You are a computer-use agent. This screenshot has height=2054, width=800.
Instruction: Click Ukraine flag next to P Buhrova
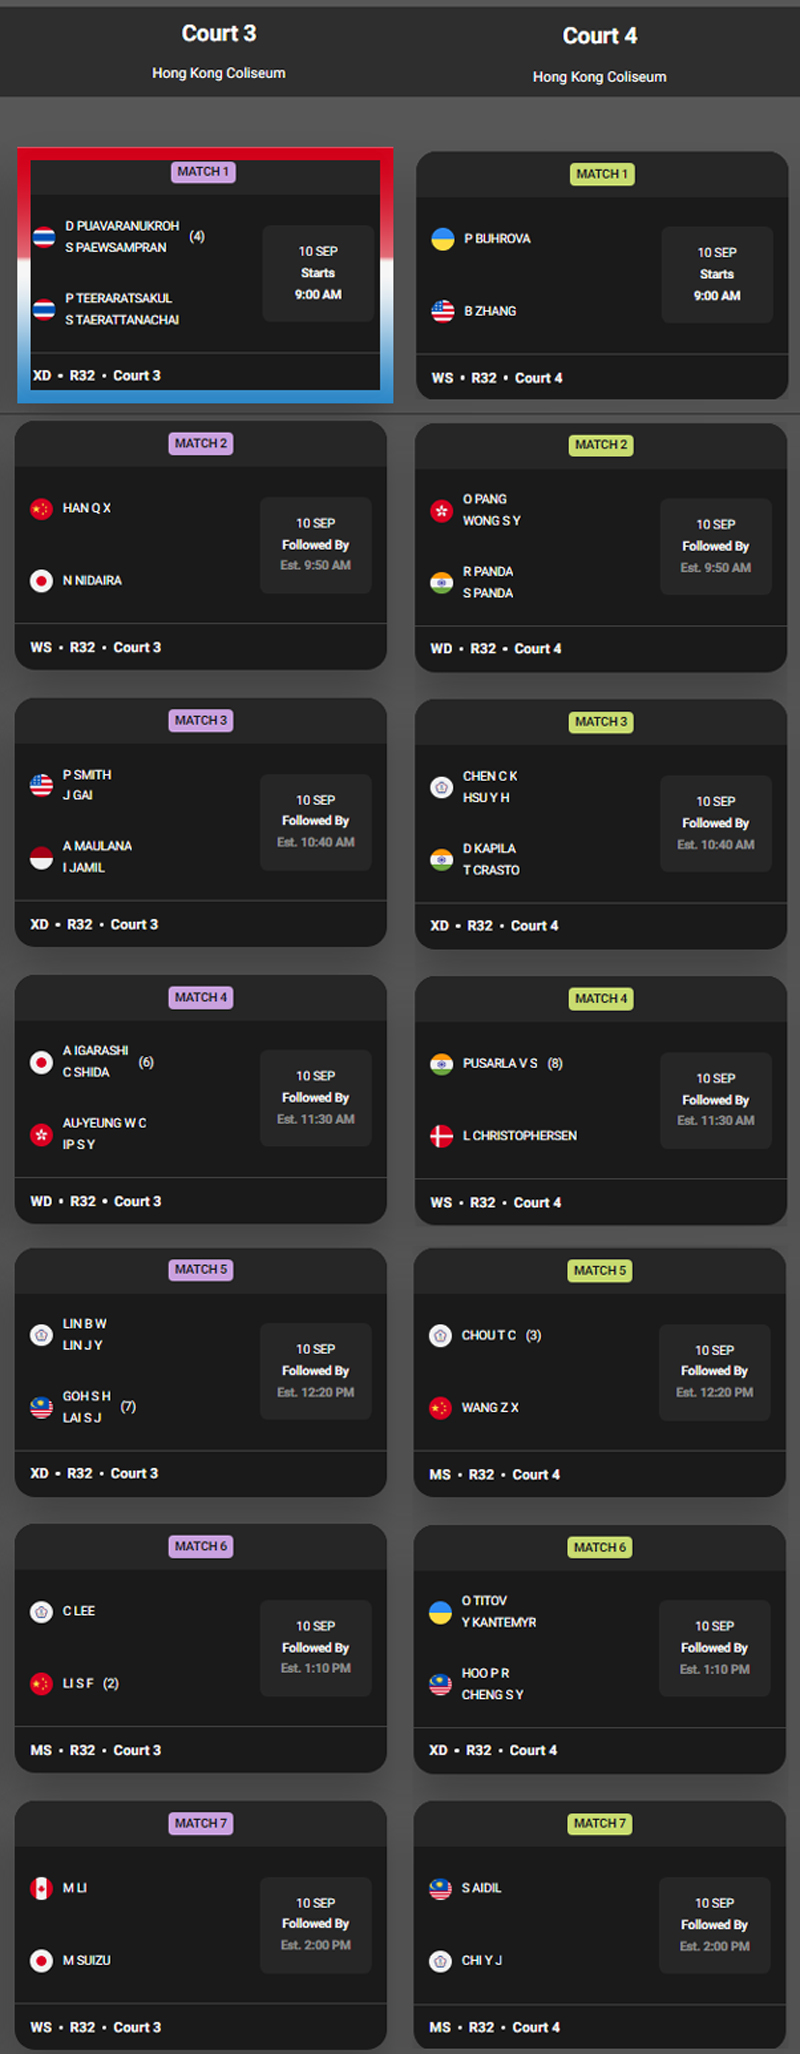pos(442,239)
